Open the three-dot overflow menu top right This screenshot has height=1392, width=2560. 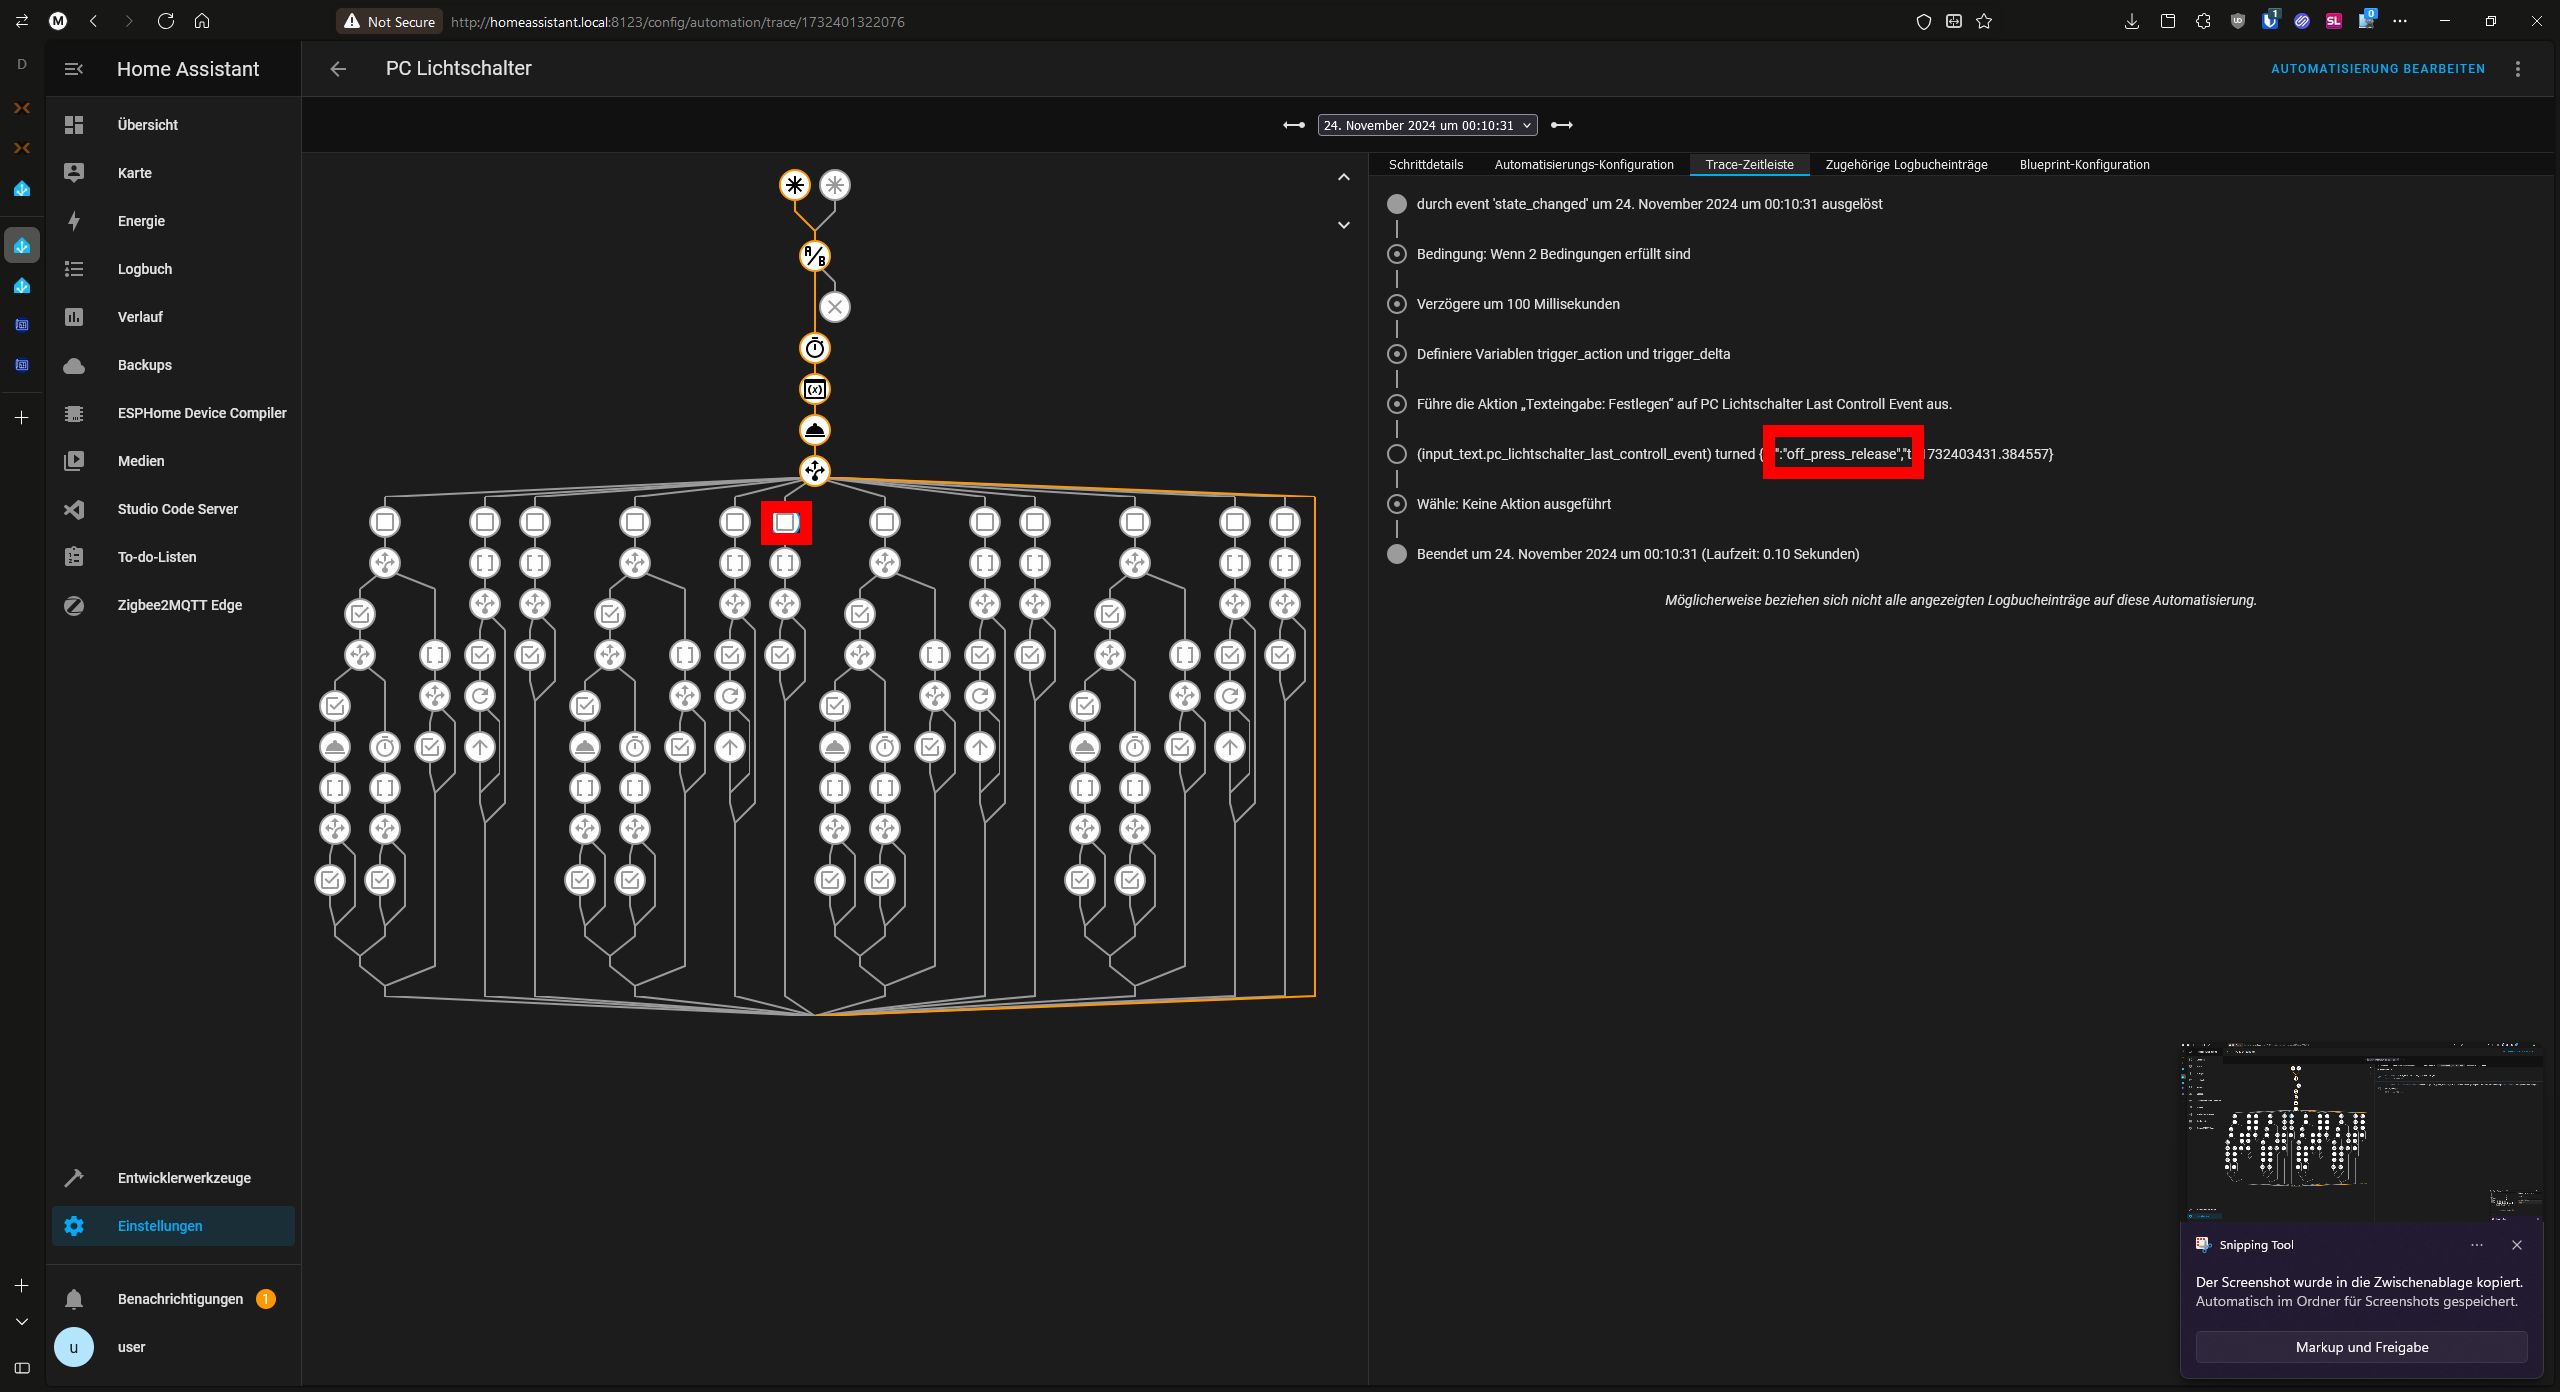pyautogui.click(x=2518, y=69)
